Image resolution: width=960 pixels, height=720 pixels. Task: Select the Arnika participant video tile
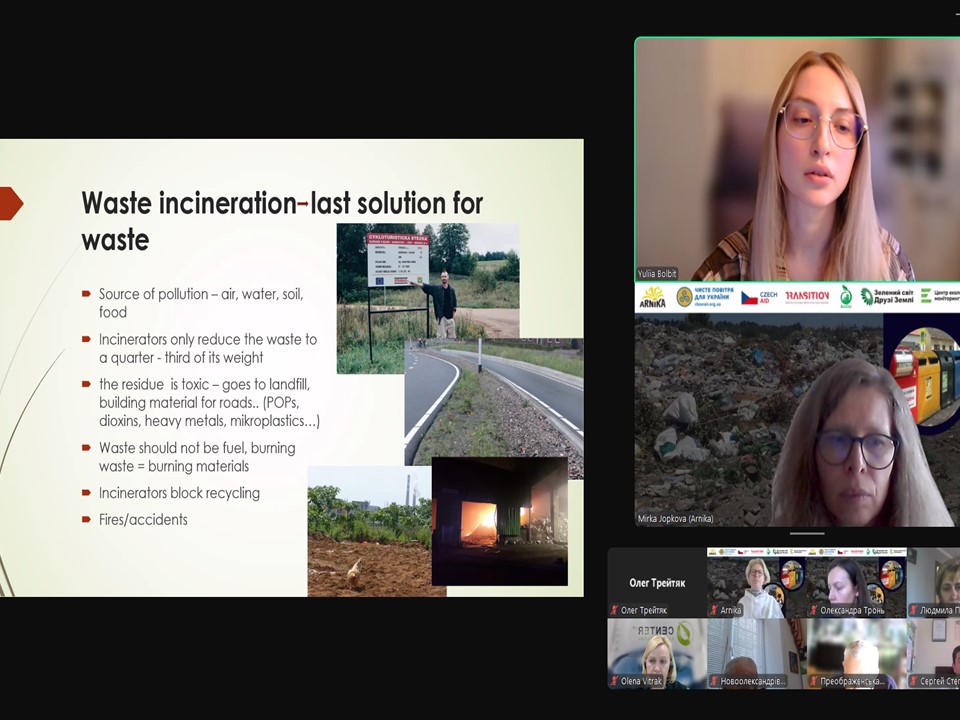pos(757,582)
